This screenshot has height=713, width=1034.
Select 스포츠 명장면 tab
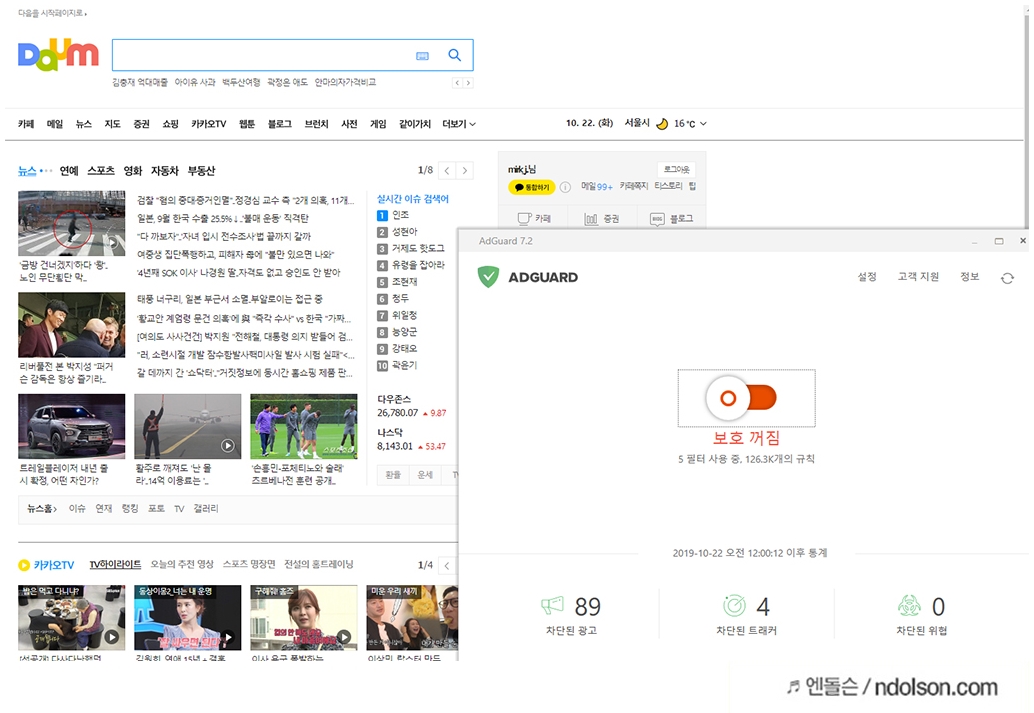(249, 565)
